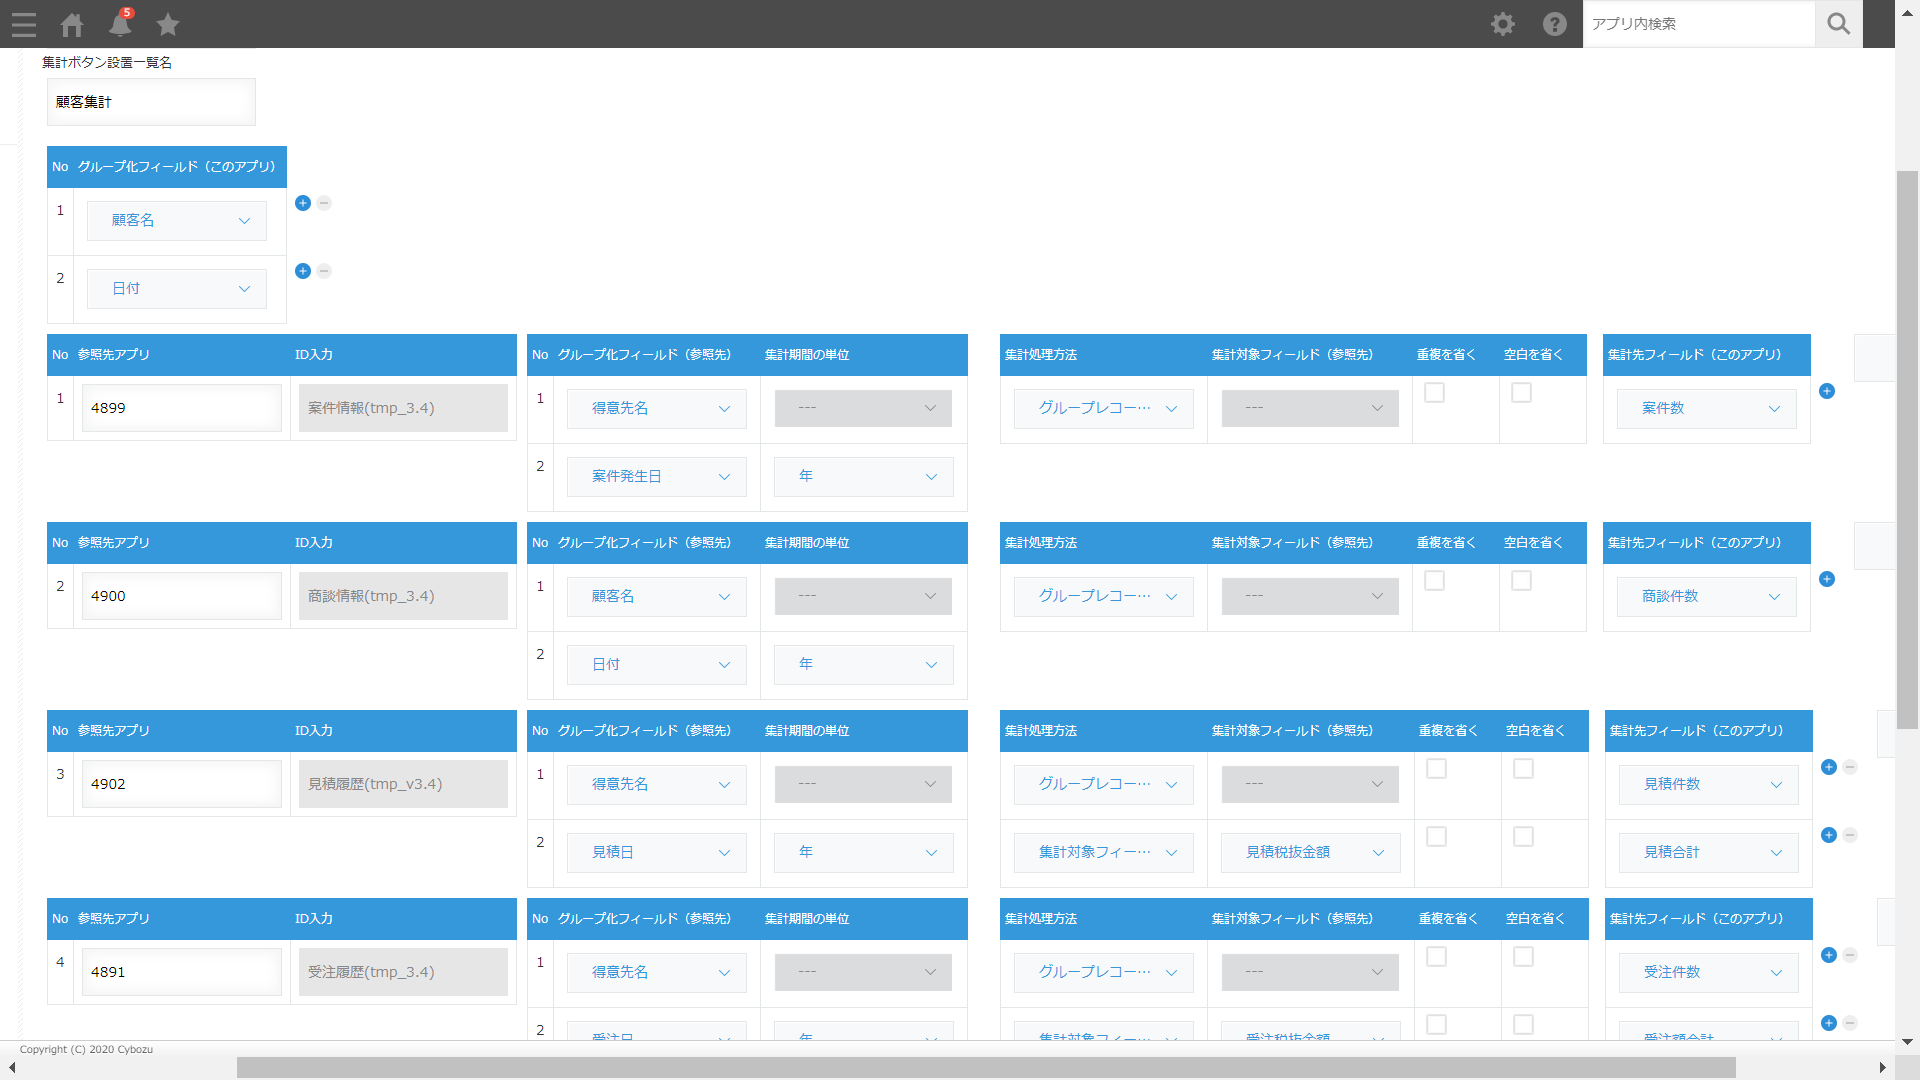Open the 案件発生日 dropdown
Viewport: 1920px width, 1080px height.
click(657, 477)
